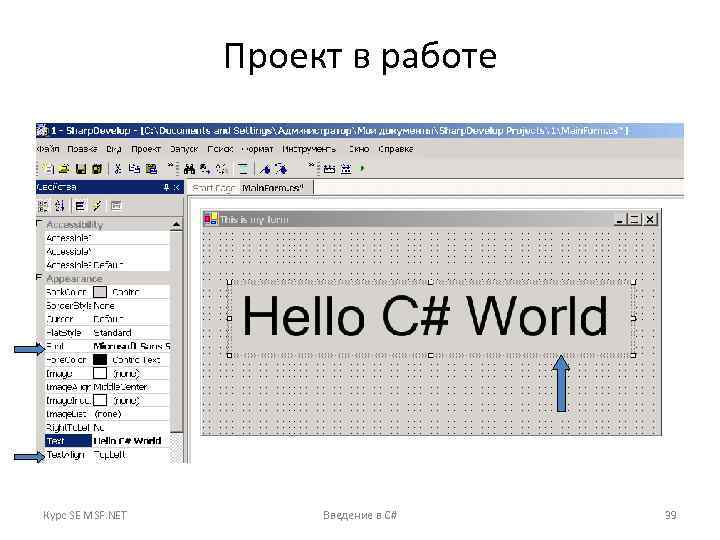
Task: Pin the Properties panel
Action: pyautogui.click(x=166, y=187)
